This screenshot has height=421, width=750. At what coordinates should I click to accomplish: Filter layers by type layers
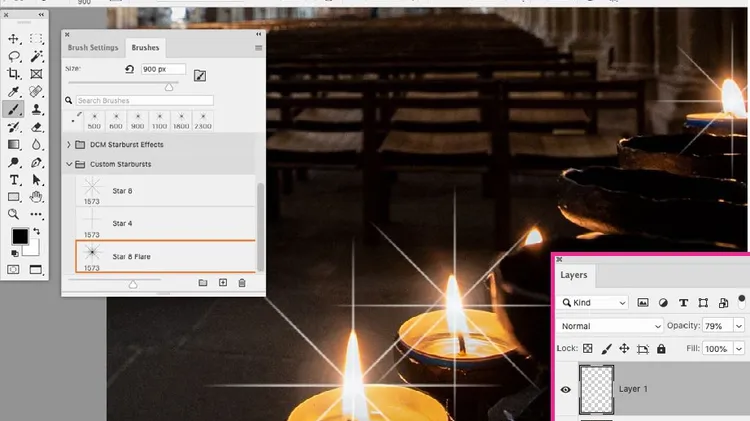pyautogui.click(x=683, y=302)
